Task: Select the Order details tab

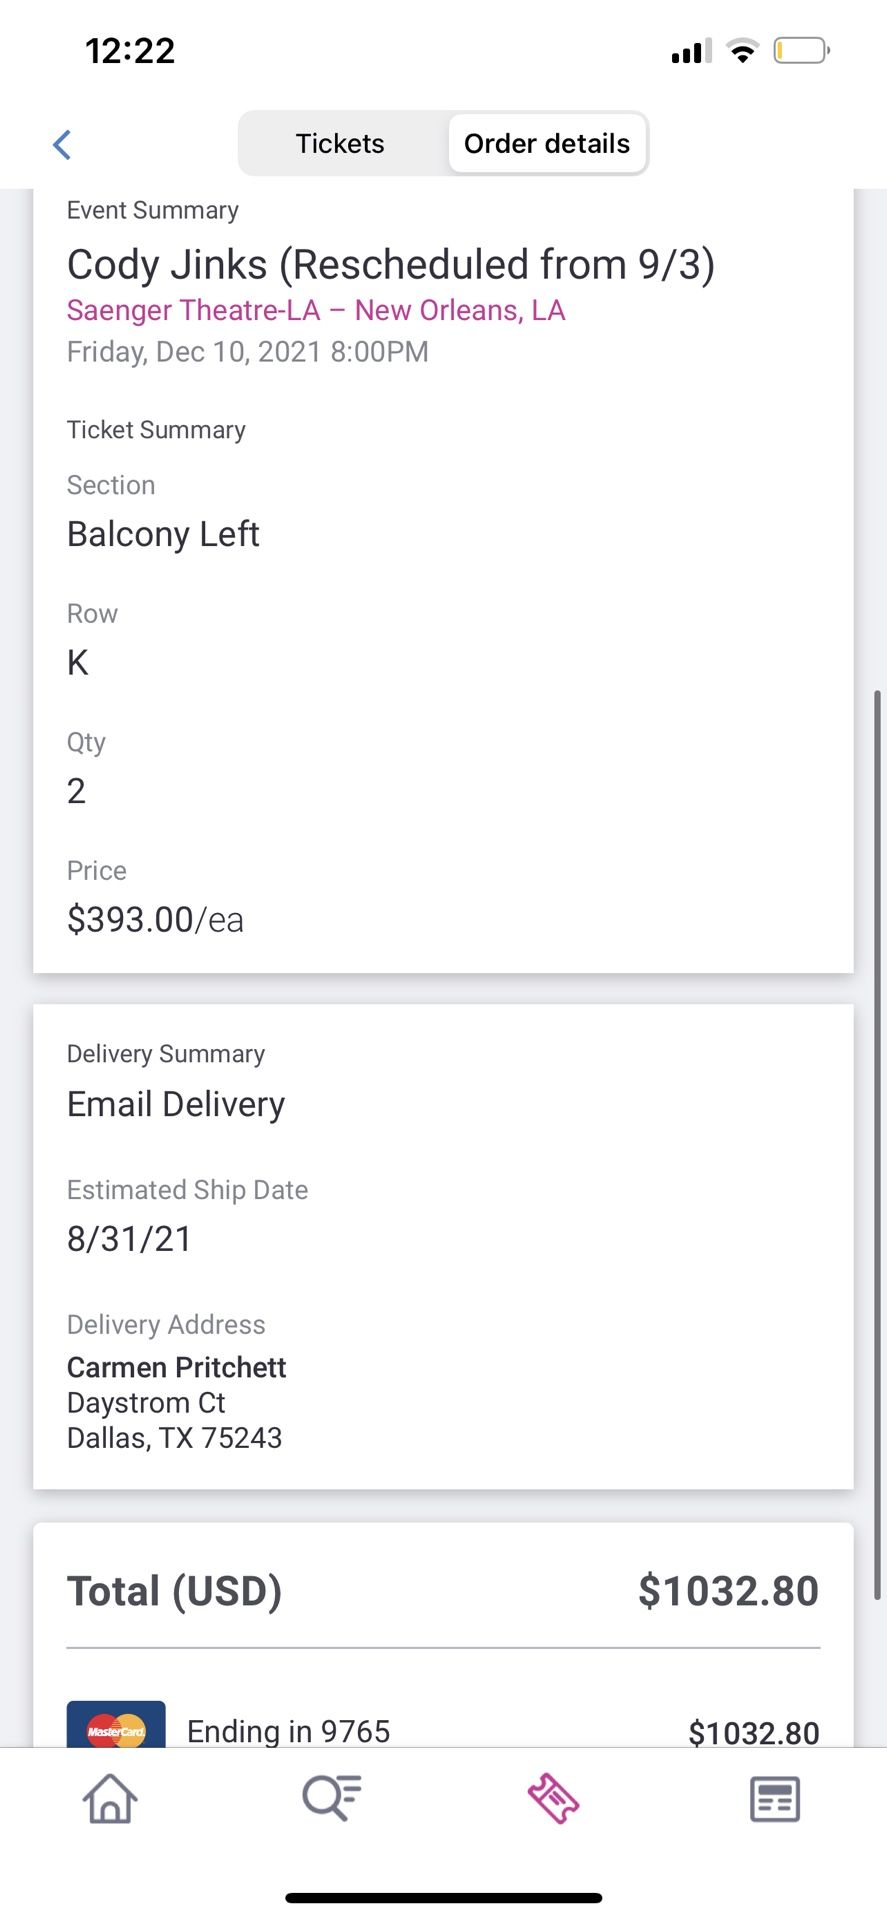Action: (x=546, y=144)
